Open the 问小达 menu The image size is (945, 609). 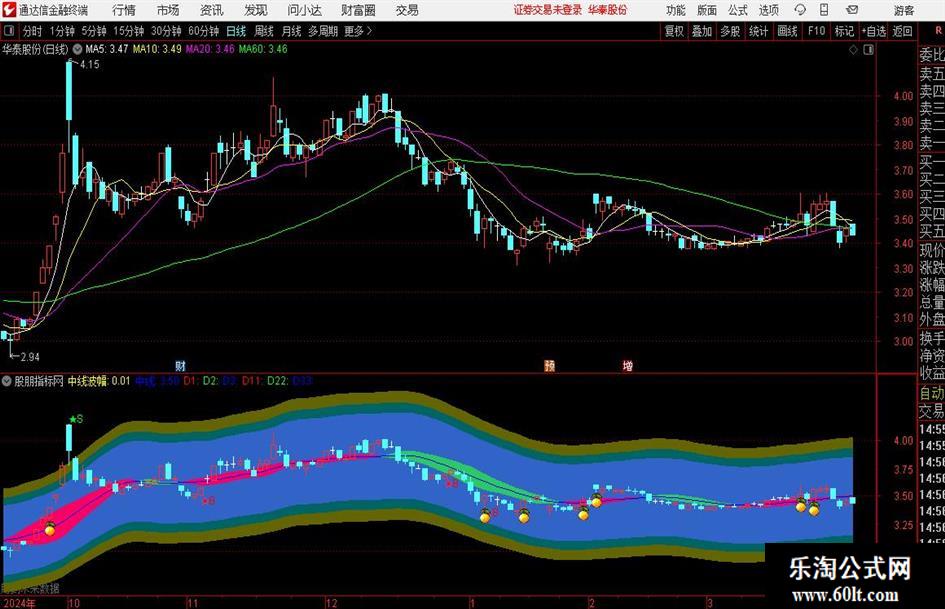click(304, 10)
